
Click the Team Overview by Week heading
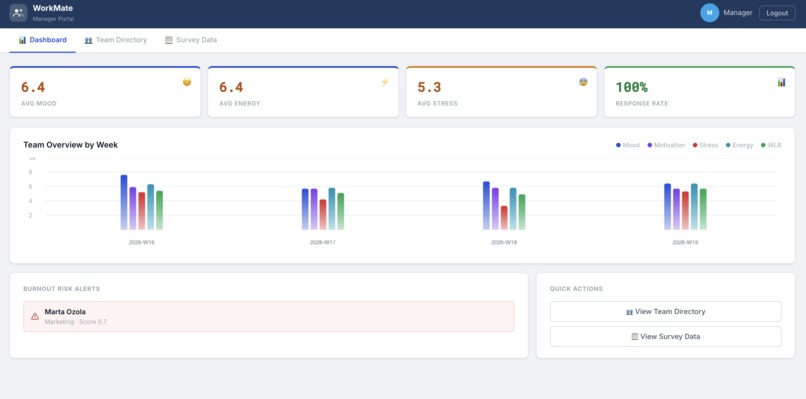coord(70,145)
